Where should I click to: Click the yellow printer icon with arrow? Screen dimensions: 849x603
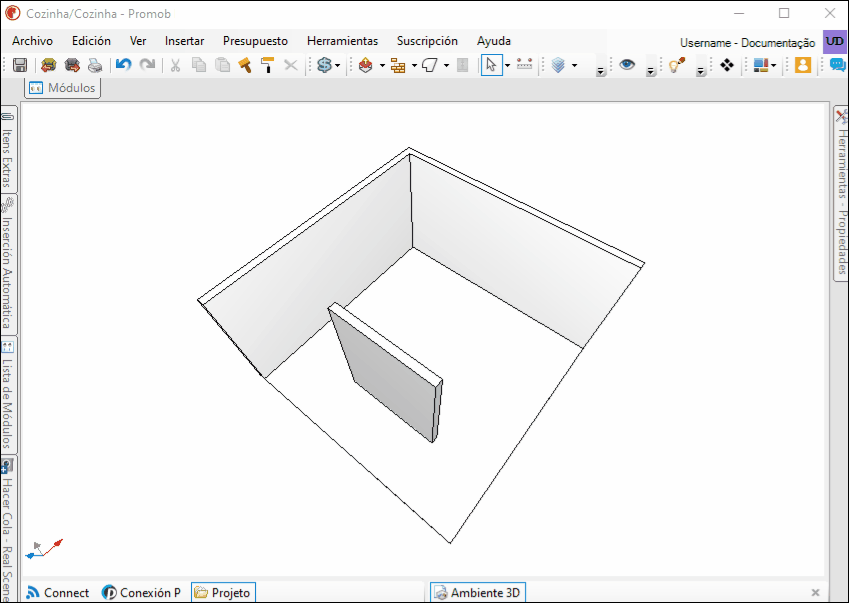click(49, 65)
